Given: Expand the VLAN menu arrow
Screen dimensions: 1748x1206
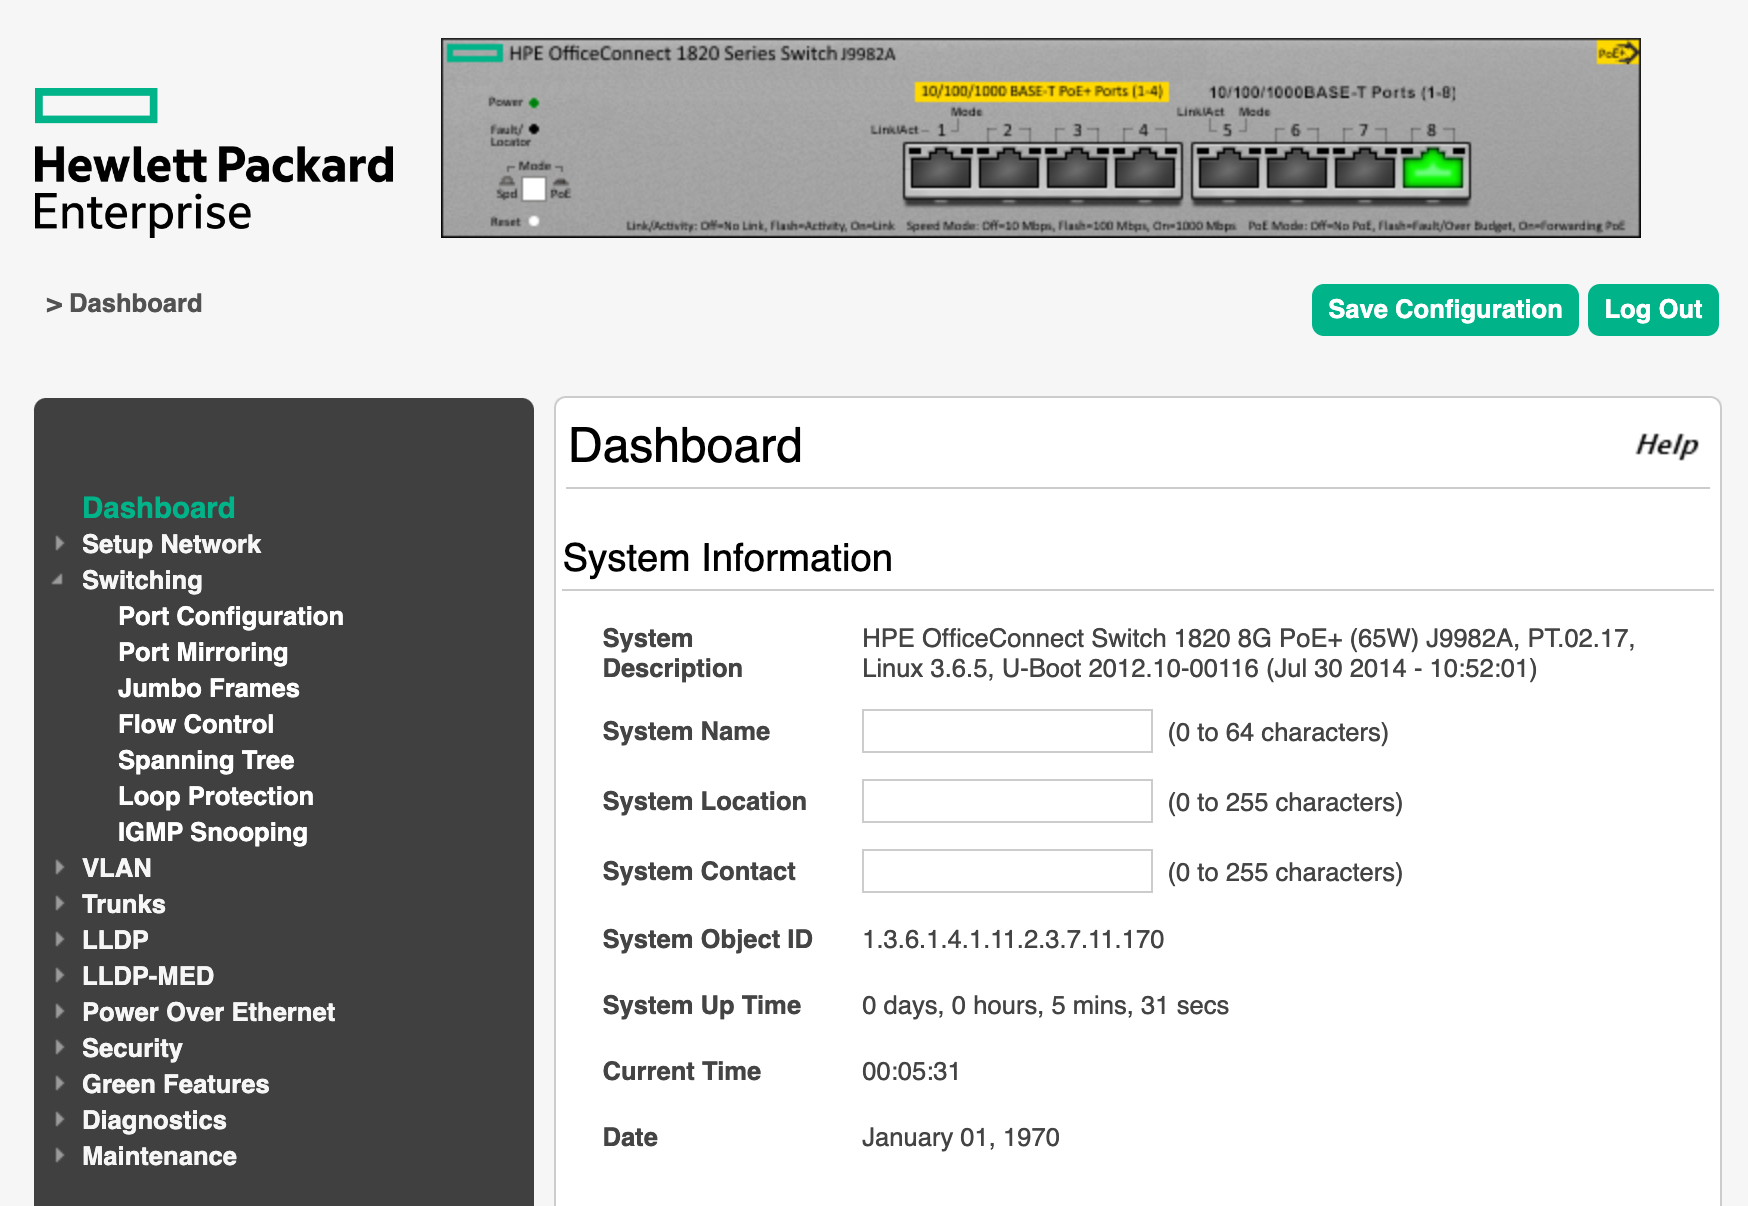Looking at the screenshot, I should [x=60, y=867].
